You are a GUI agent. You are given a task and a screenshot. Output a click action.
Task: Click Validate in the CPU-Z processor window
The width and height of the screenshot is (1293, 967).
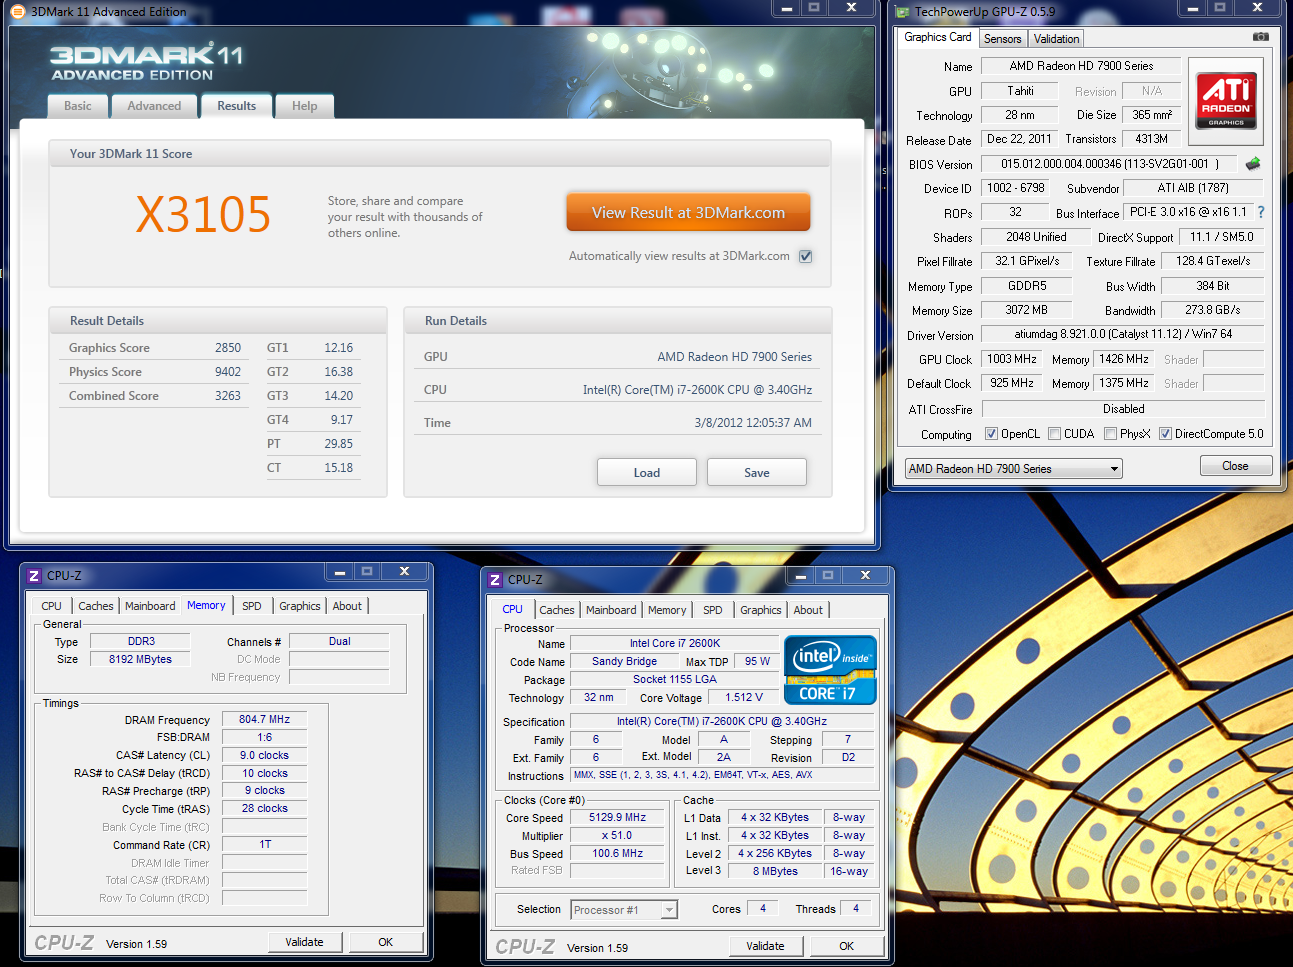pos(766,946)
